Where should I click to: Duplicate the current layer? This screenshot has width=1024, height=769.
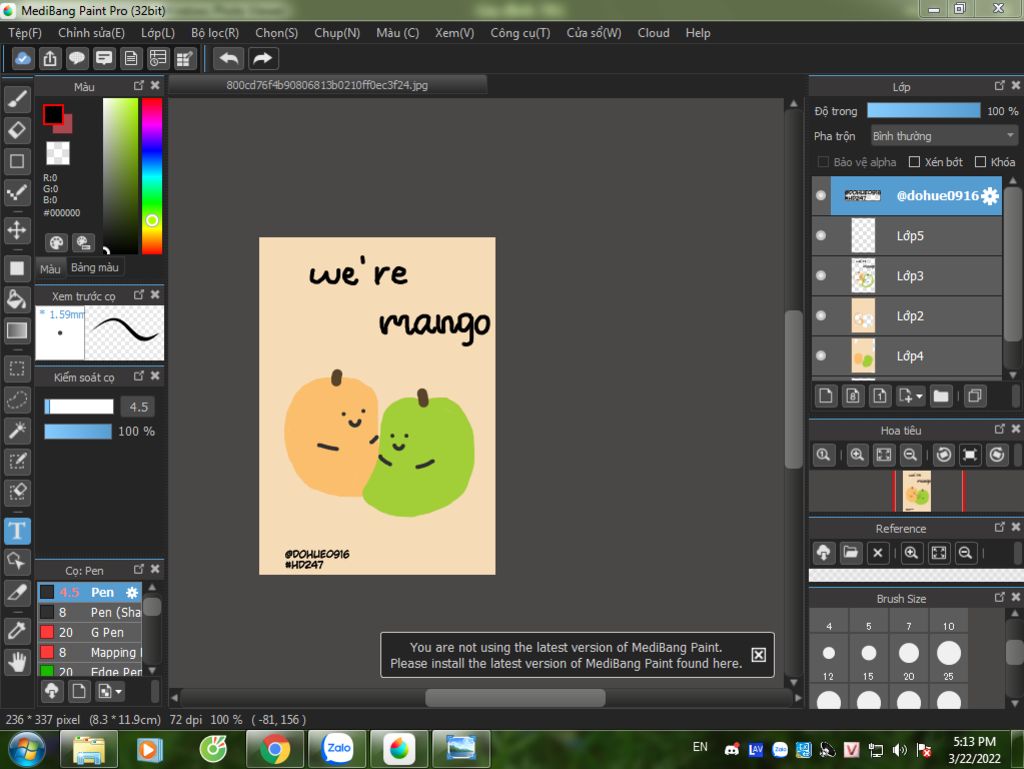pyautogui.click(x=975, y=396)
